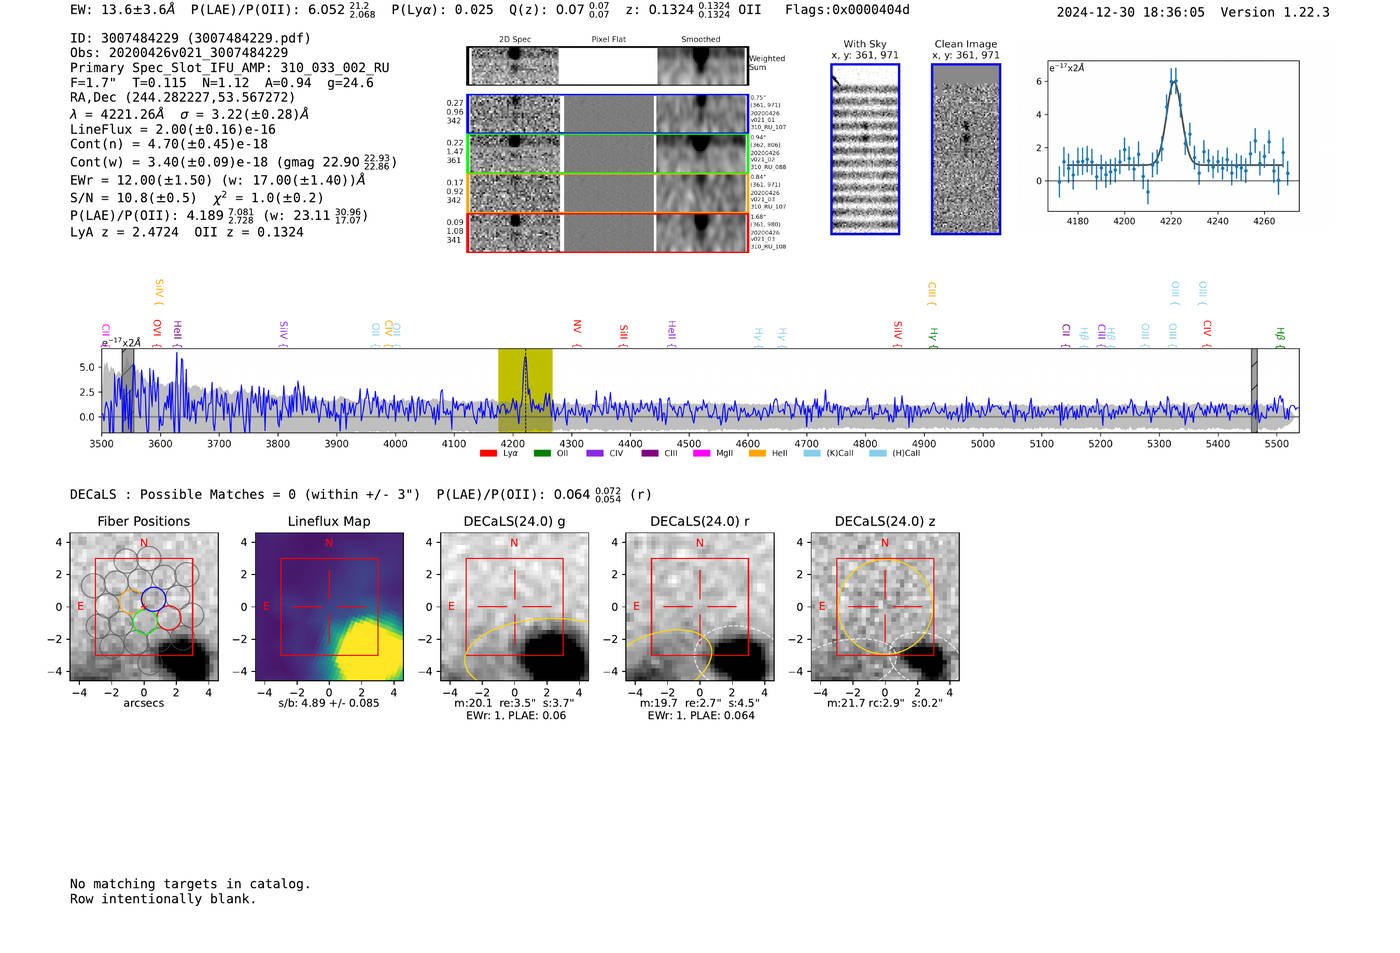Select the With Sky image thumbnail

pos(865,149)
